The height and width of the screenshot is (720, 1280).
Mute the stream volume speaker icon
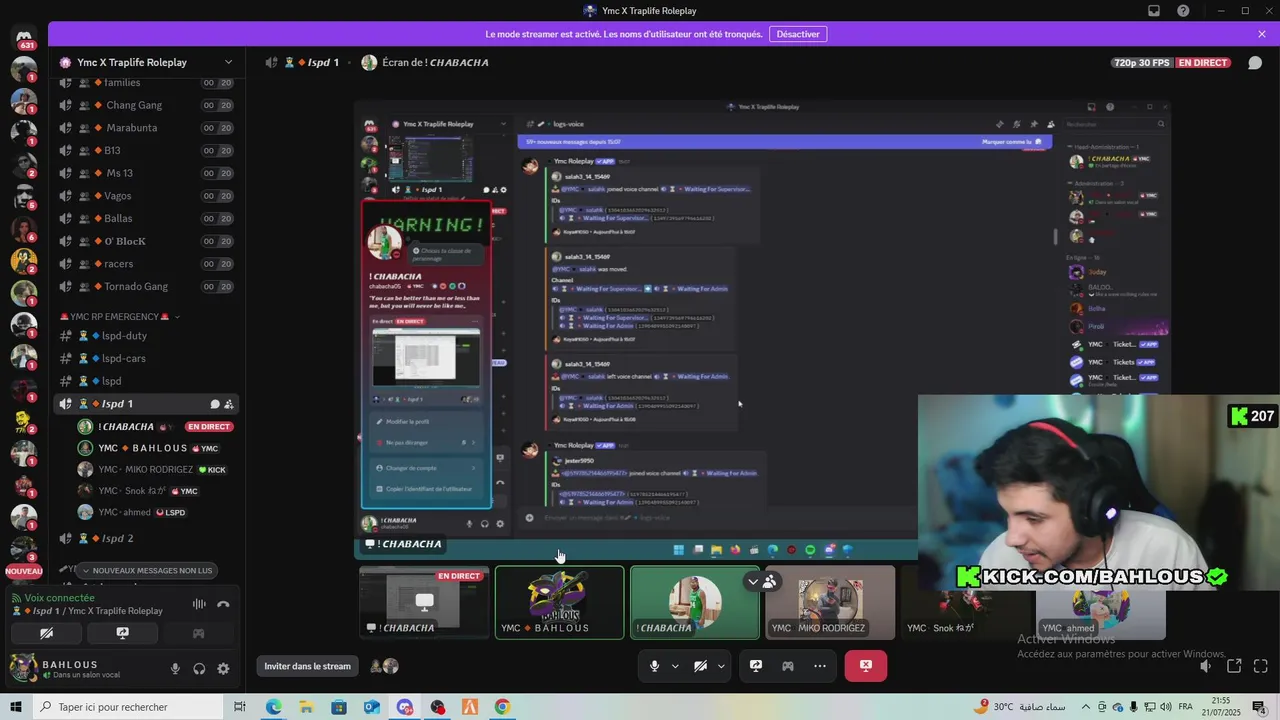click(x=1206, y=666)
